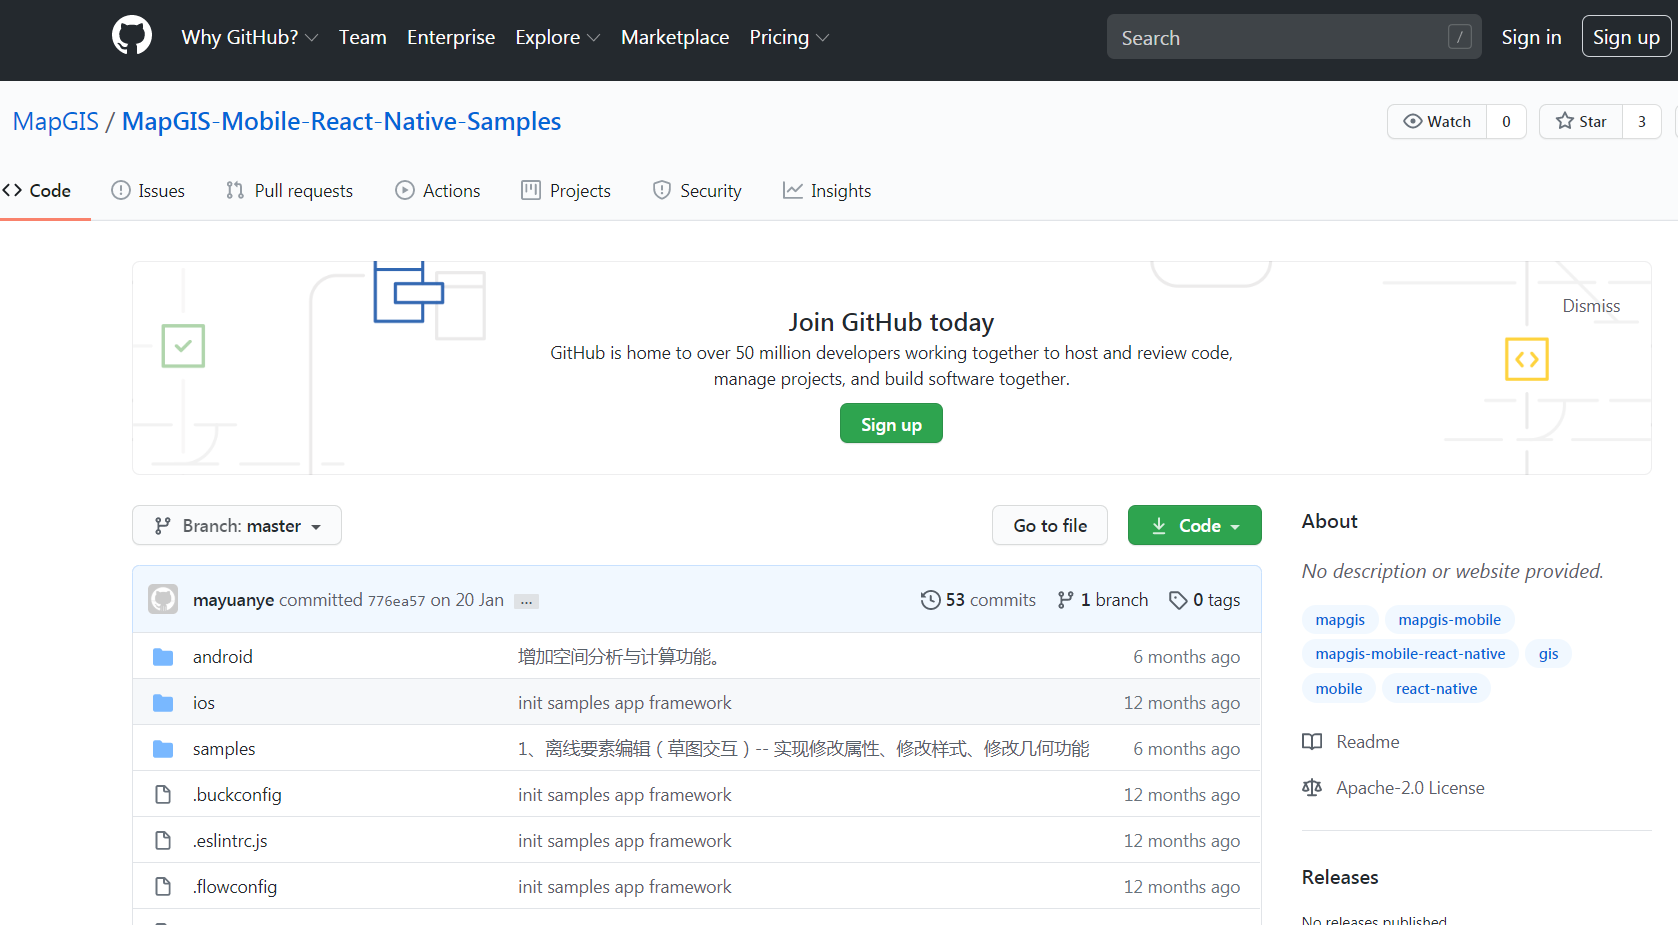Screen dimensions: 1678x925
Task: Click the branch icon next to 1 branch
Action: pos(1066,600)
